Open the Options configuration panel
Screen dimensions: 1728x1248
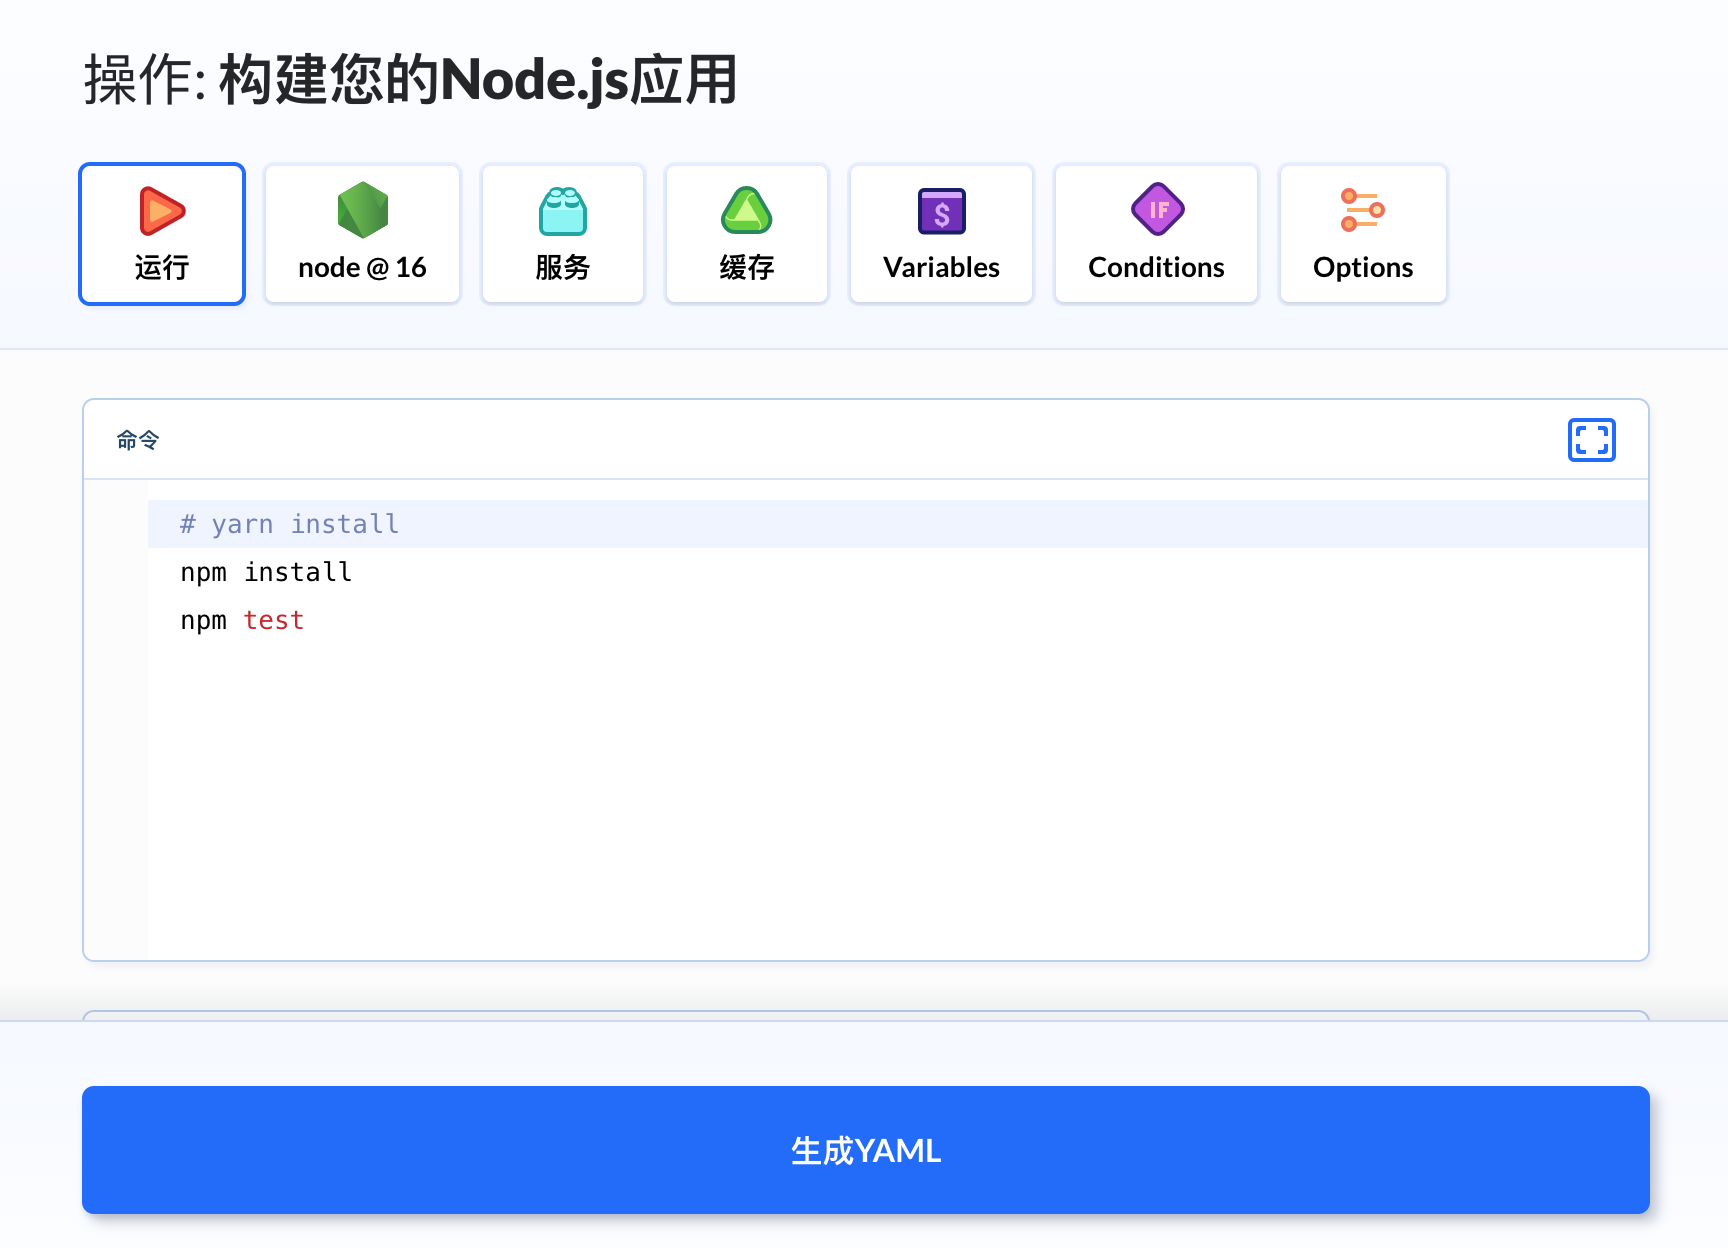(x=1362, y=234)
